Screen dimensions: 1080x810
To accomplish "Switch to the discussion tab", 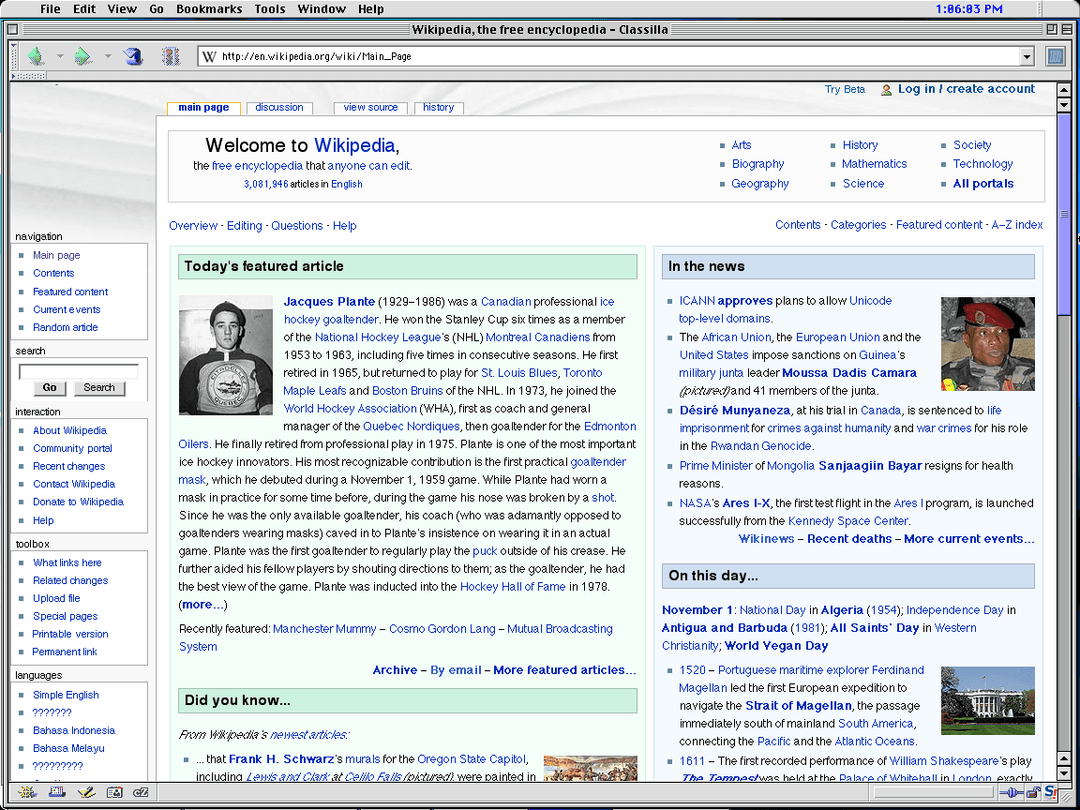I will click(x=279, y=107).
